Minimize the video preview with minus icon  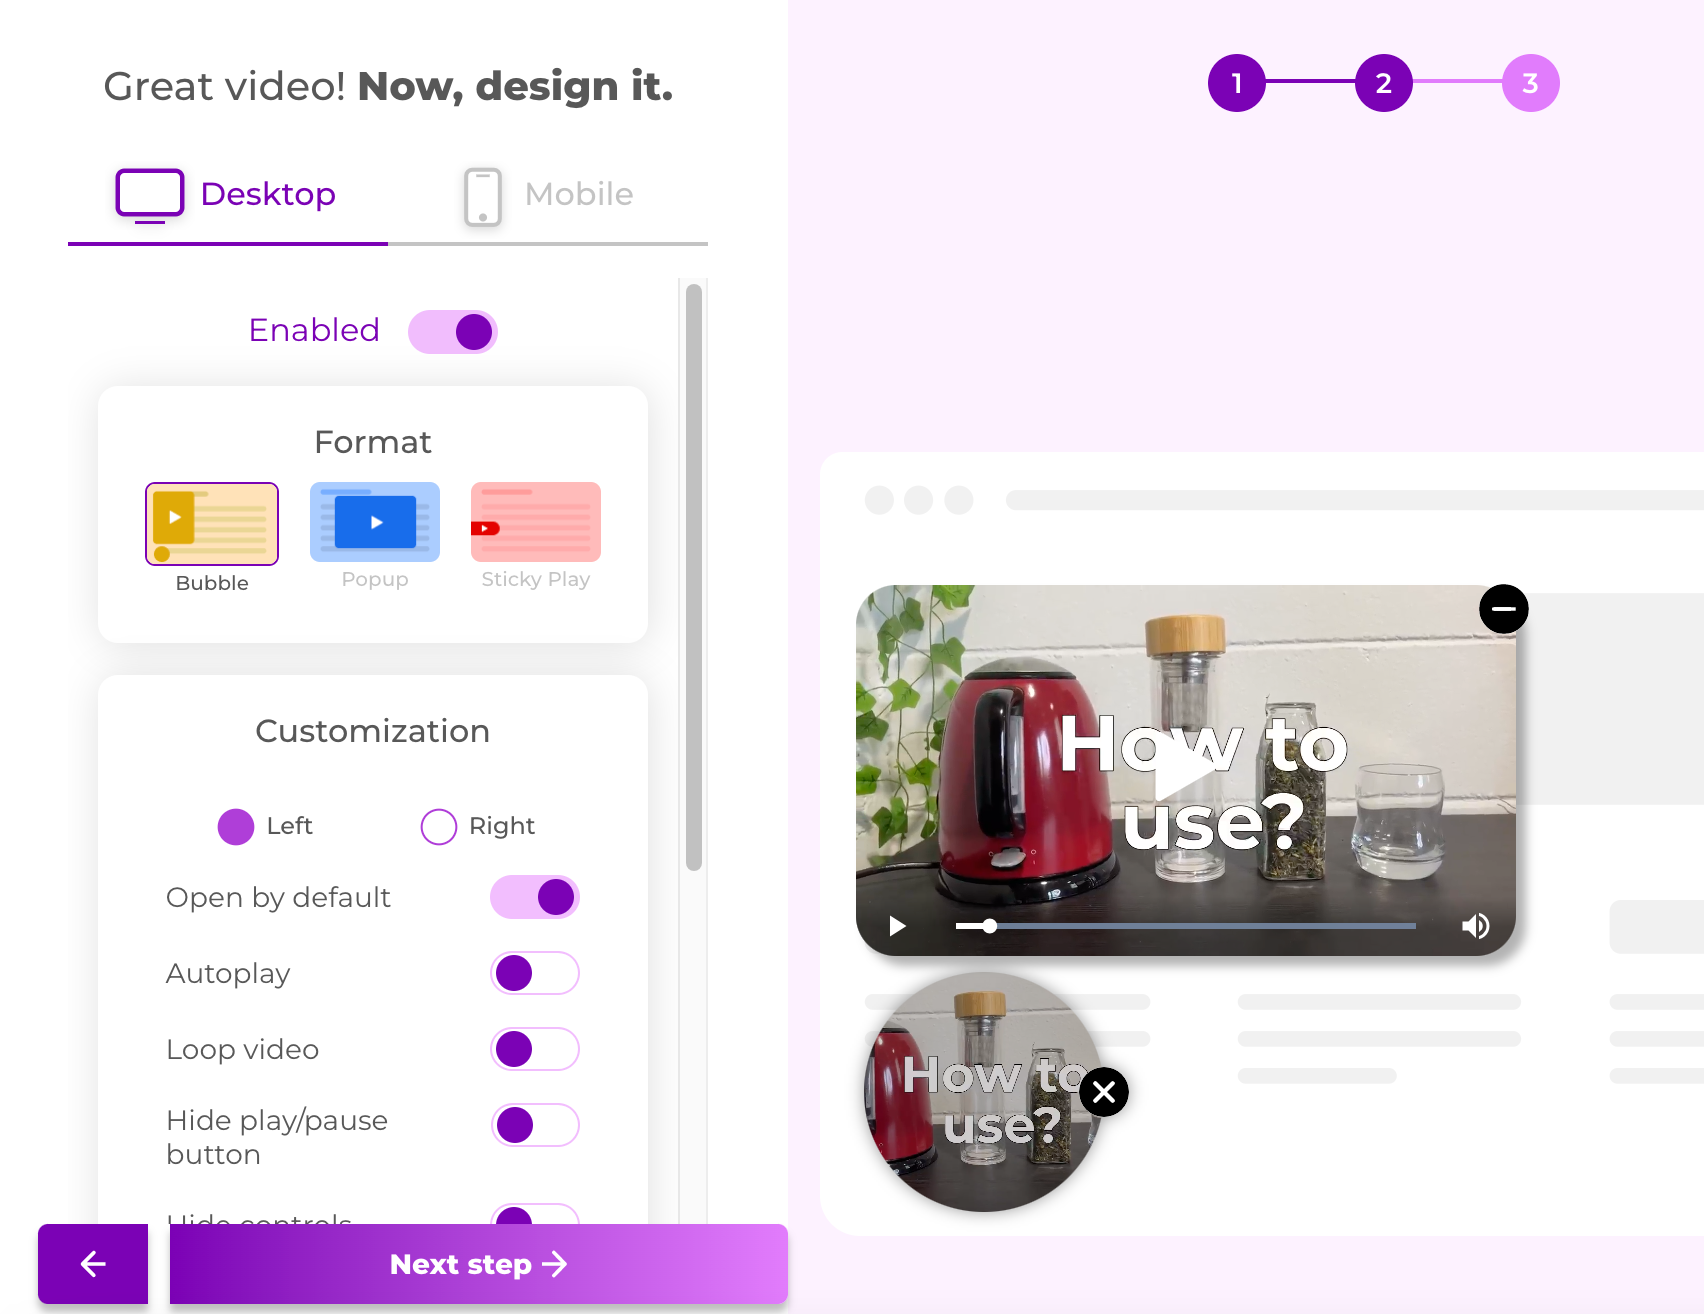tap(1504, 609)
